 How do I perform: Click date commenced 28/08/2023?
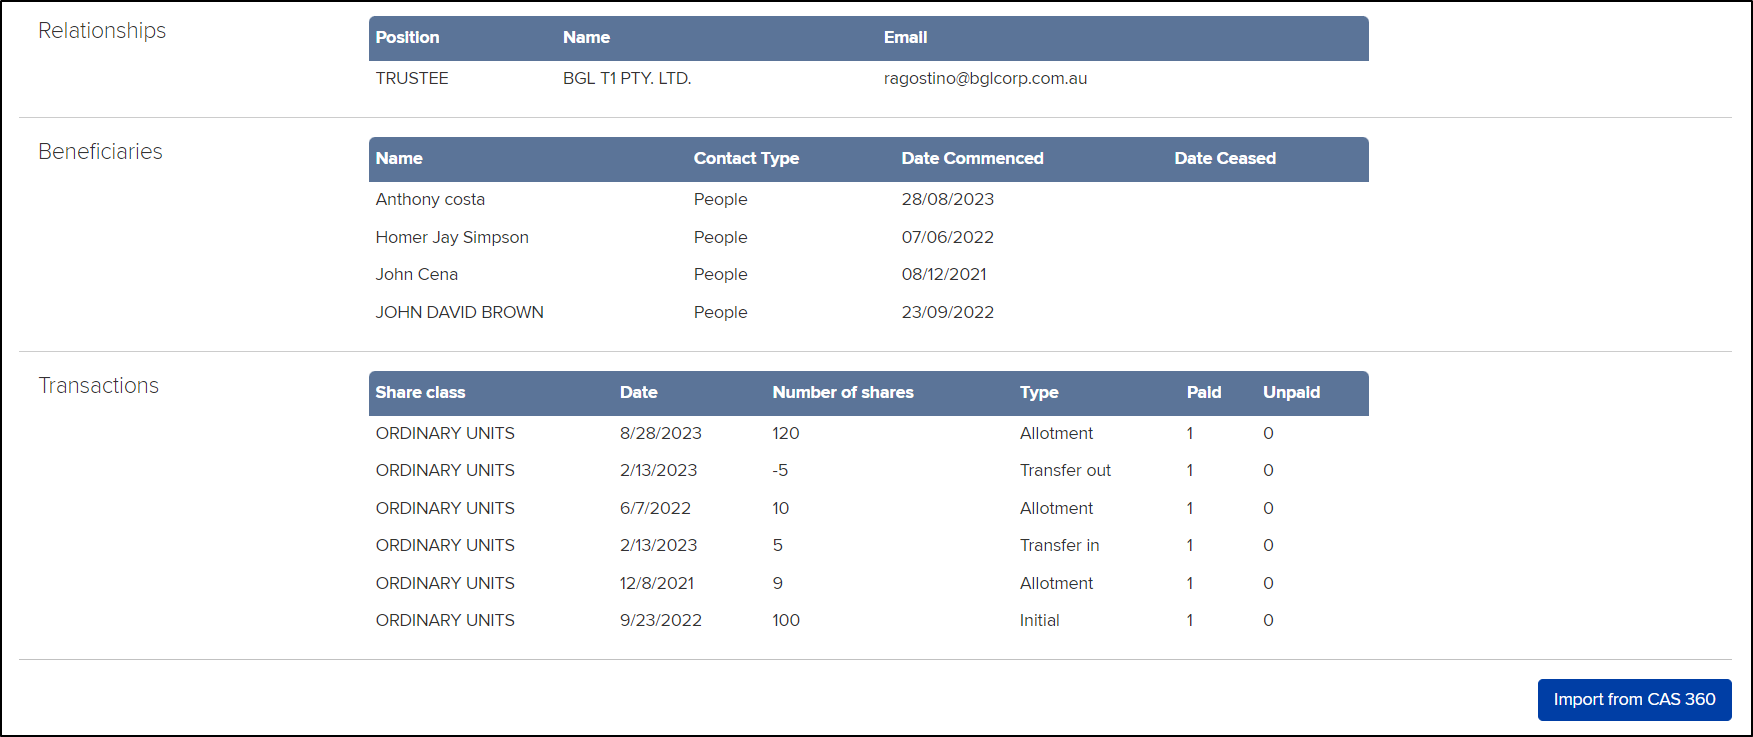(948, 199)
